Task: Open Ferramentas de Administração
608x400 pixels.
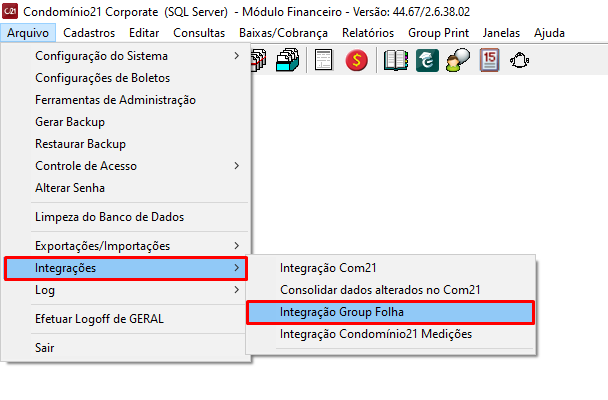Action: (x=126, y=100)
